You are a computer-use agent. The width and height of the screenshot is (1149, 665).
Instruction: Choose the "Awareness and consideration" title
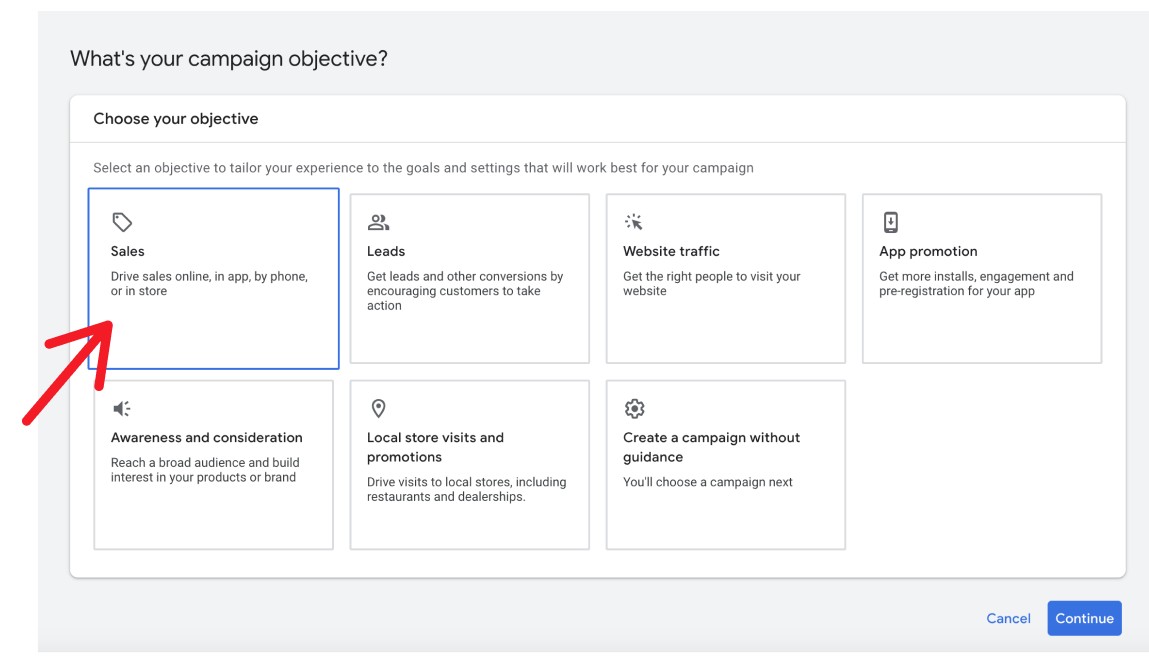coord(206,437)
